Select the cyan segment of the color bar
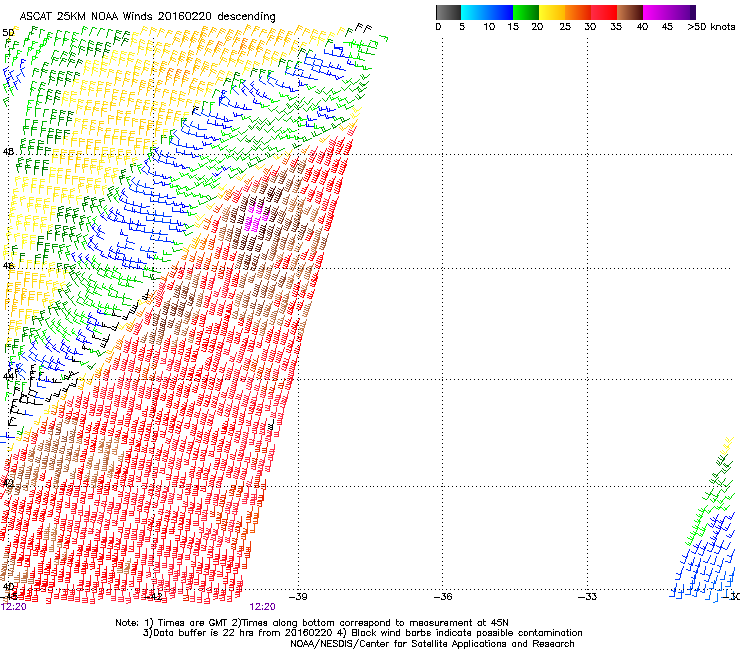 (x=474, y=12)
